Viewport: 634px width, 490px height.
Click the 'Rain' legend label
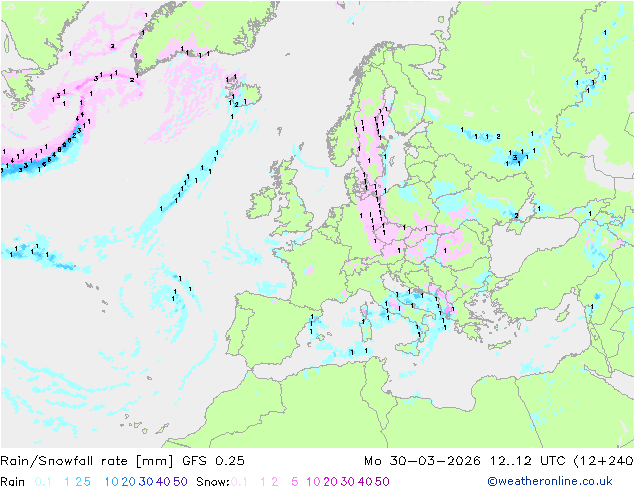click(x=13, y=482)
